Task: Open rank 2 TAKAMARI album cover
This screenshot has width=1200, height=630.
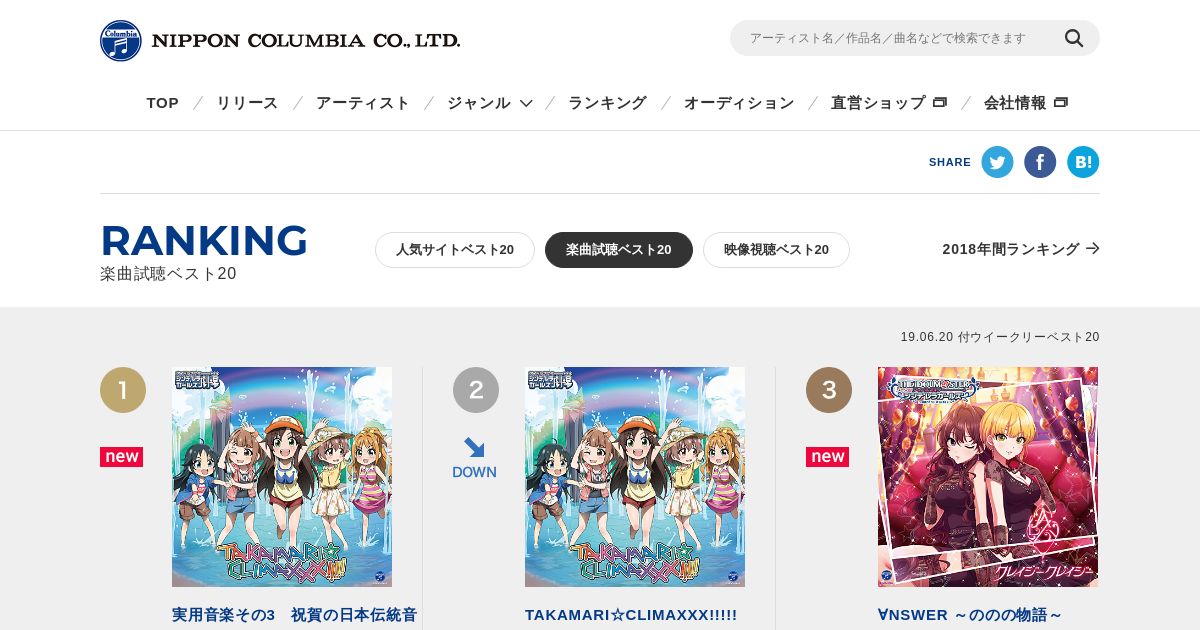Action: 635,477
